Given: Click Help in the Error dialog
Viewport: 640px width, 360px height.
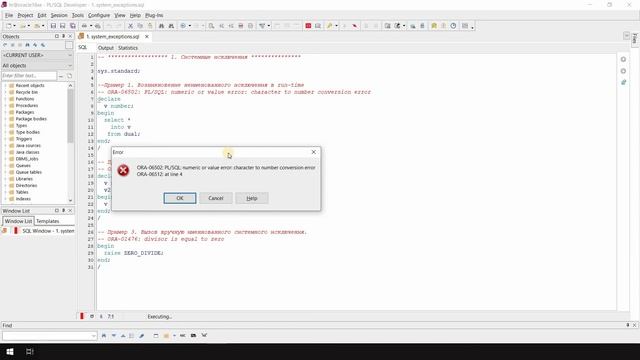Looking at the screenshot, I should pyautogui.click(x=252, y=198).
